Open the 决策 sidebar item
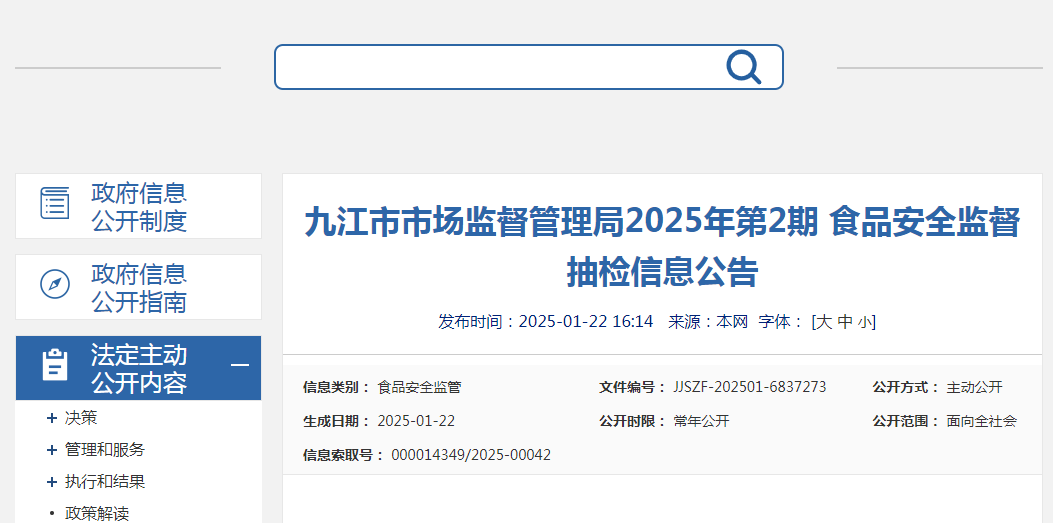Viewport: 1053px width, 523px height. tap(81, 418)
